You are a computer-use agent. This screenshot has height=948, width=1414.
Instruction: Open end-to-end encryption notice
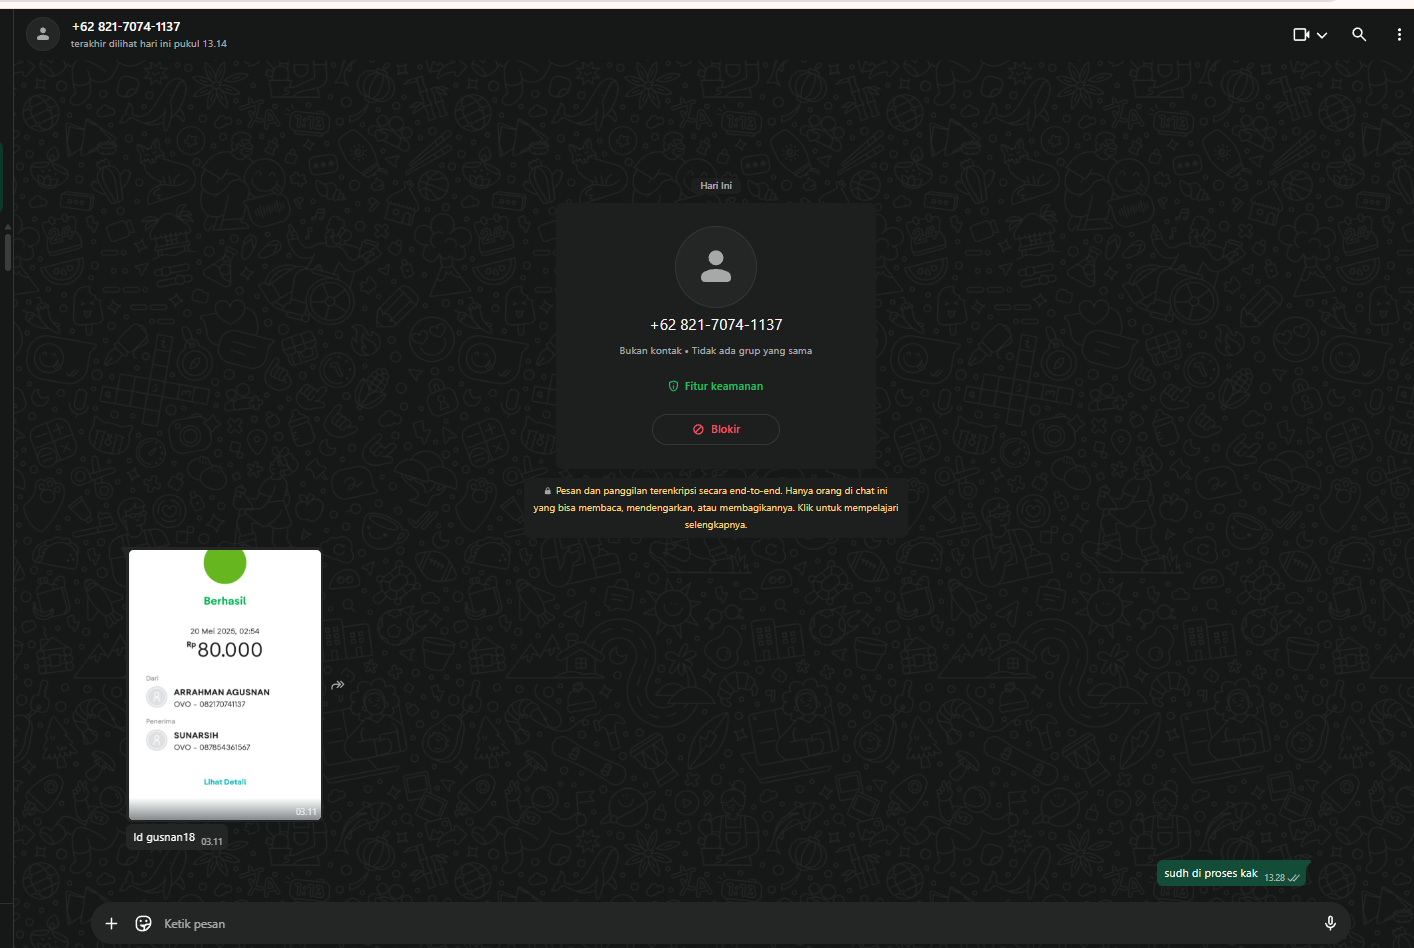click(x=716, y=507)
